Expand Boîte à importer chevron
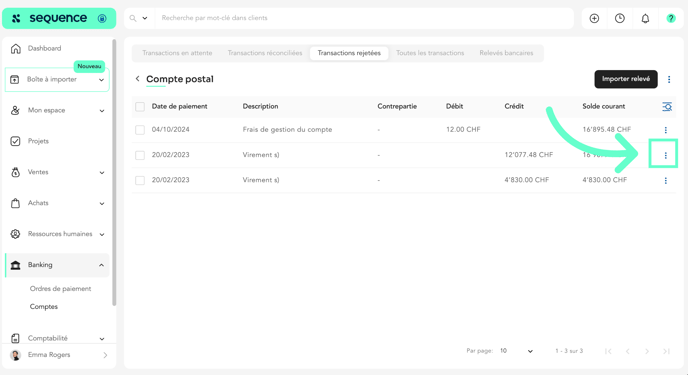688x375 pixels. 101,80
